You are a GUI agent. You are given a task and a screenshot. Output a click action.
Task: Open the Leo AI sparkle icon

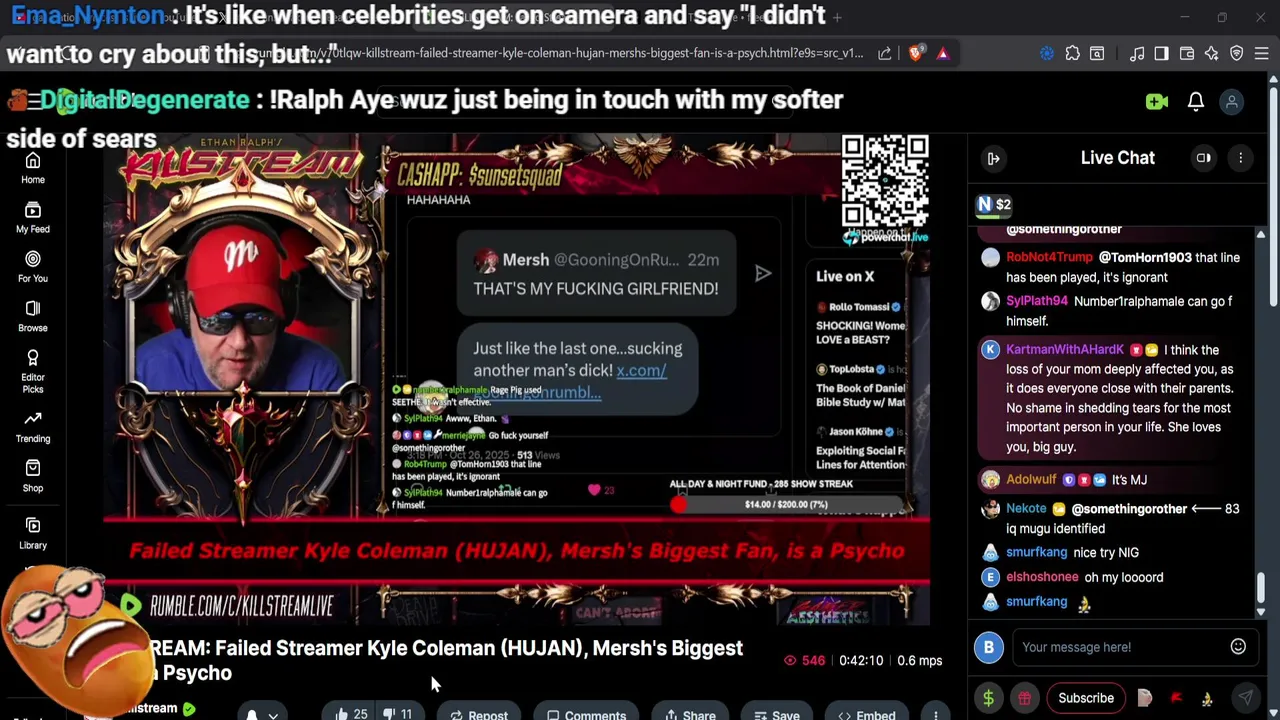1212,53
